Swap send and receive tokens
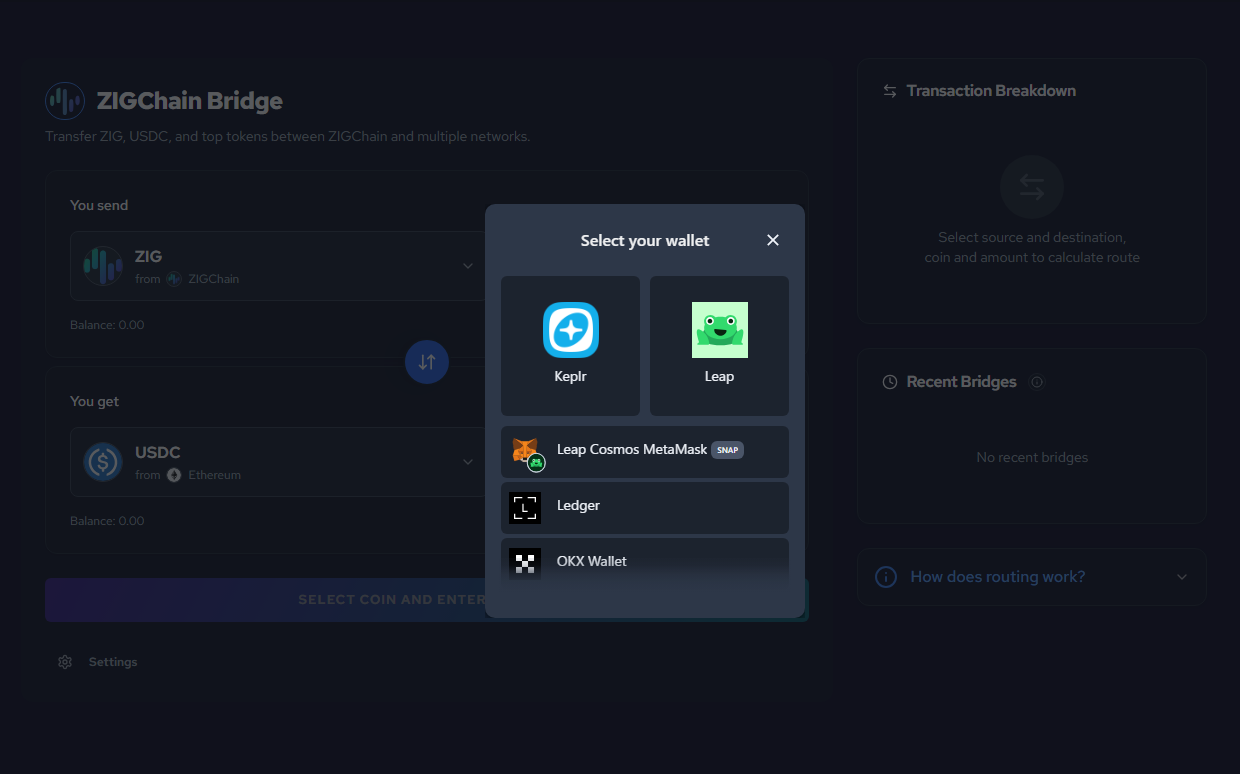 427,362
